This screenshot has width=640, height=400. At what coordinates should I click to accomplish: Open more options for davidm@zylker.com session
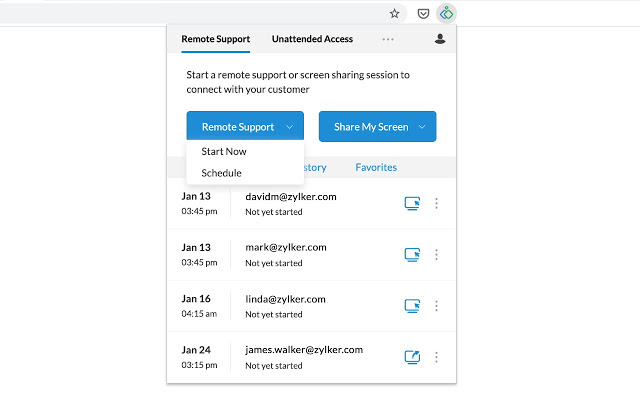click(436, 203)
